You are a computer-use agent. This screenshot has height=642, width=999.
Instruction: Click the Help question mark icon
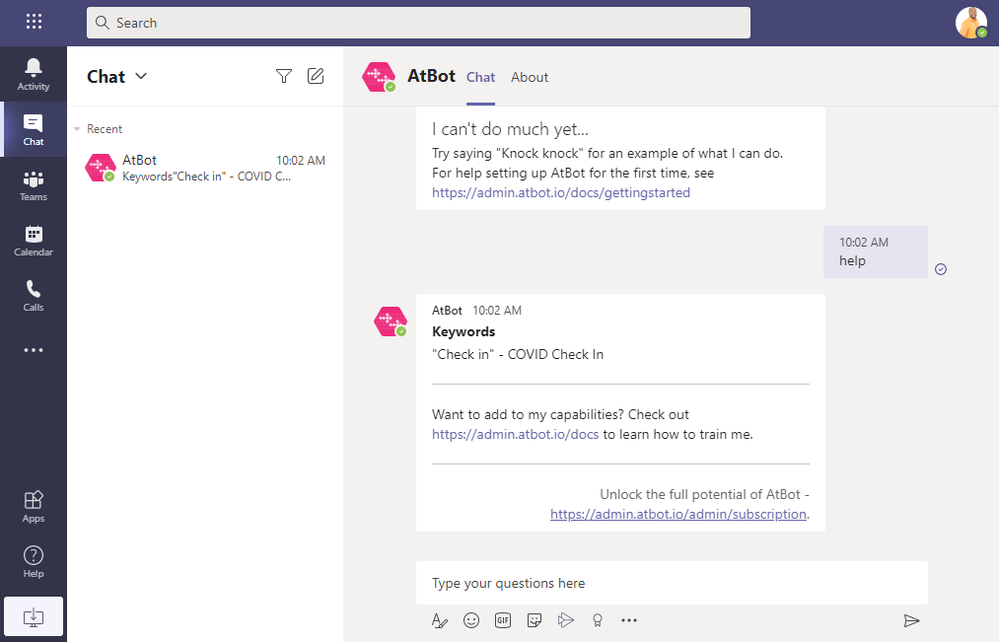[33, 562]
